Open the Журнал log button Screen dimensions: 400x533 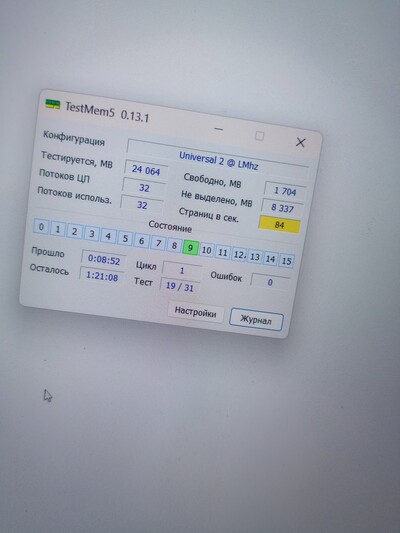pyautogui.click(x=256, y=320)
